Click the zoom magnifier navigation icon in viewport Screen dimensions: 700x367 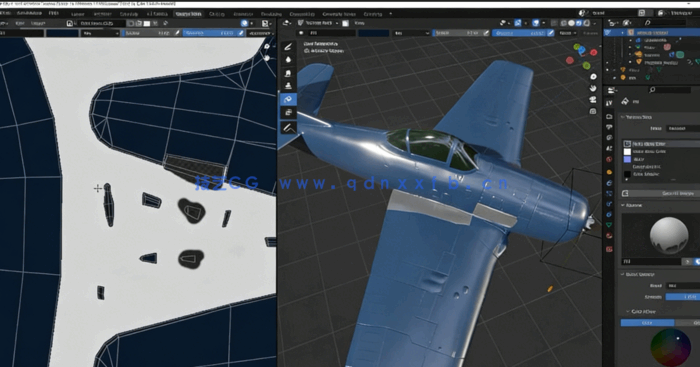(593, 76)
